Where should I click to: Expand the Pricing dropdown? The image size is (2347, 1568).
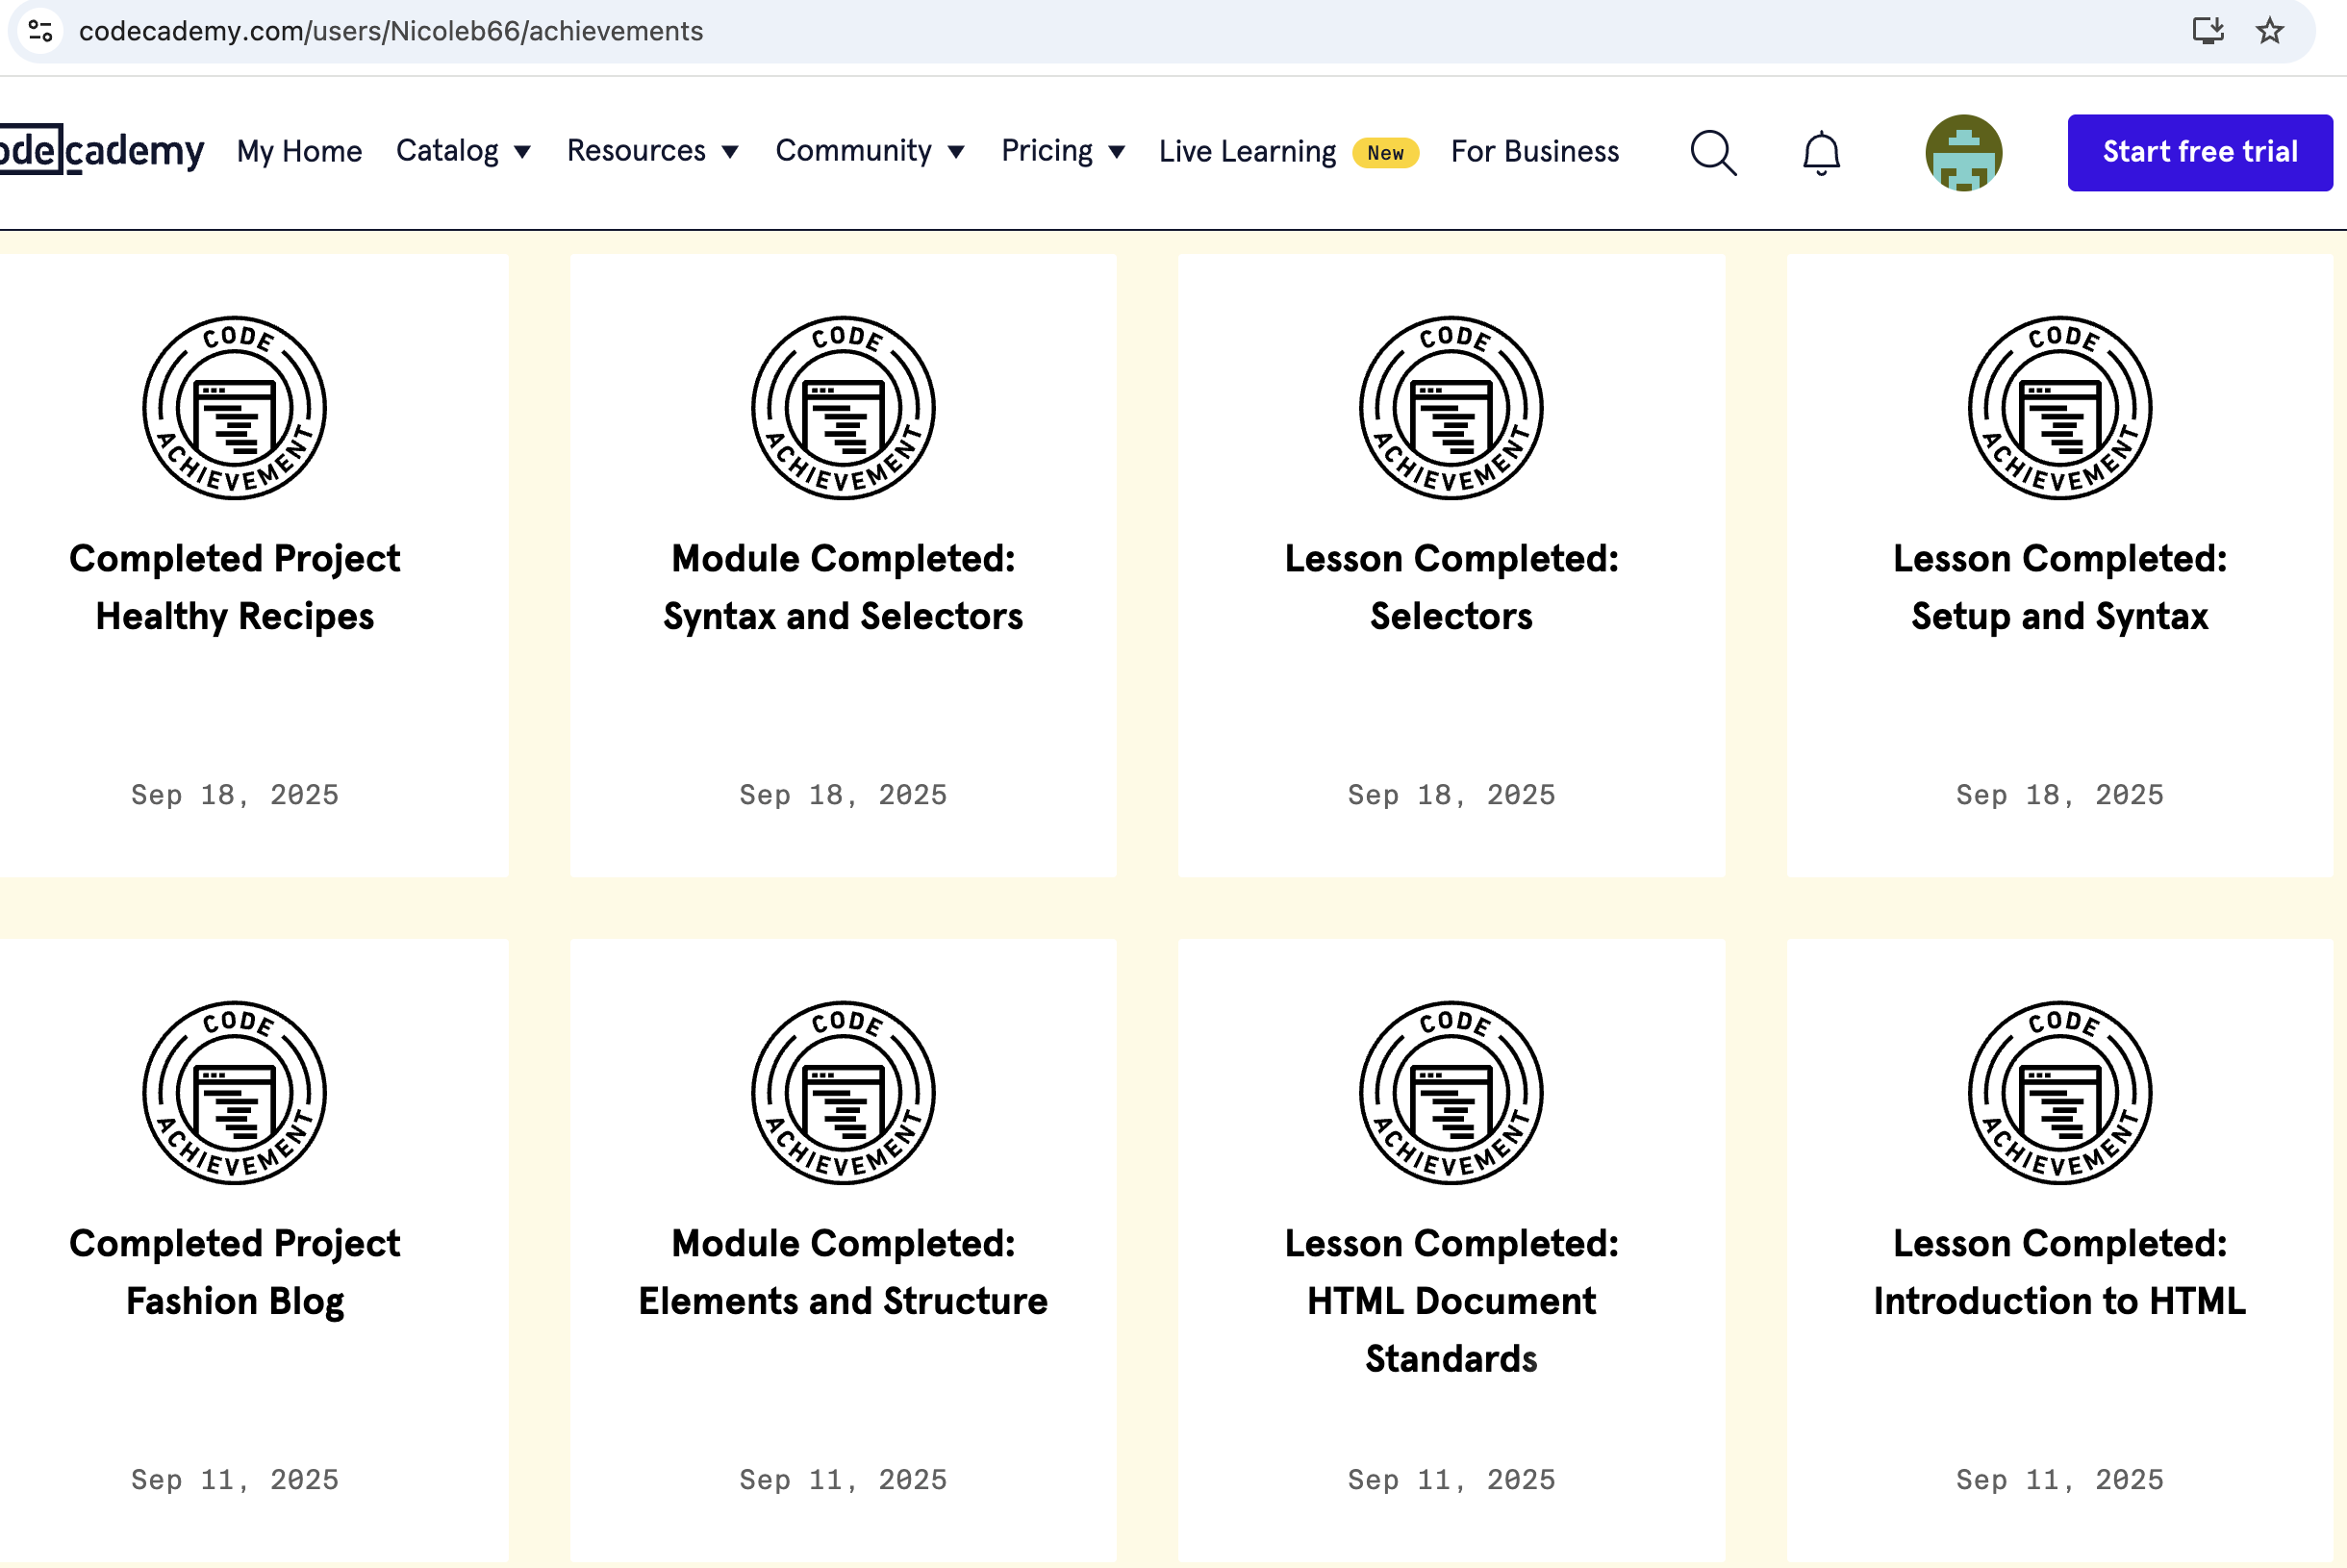click(x=1062, y=151)
